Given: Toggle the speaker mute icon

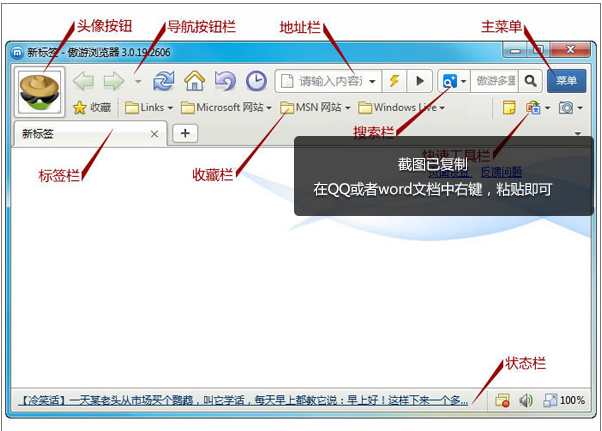Looking at the screenshot, I should click(526, 400).
